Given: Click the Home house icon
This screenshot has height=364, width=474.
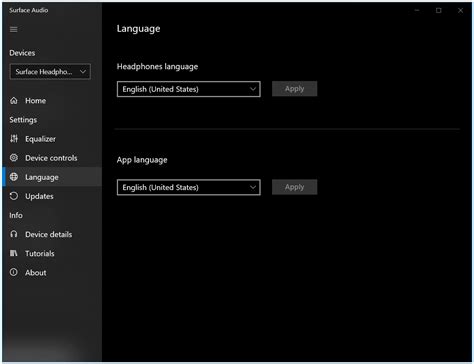Looking at the screenshot, I should click(x=14, y=100).
